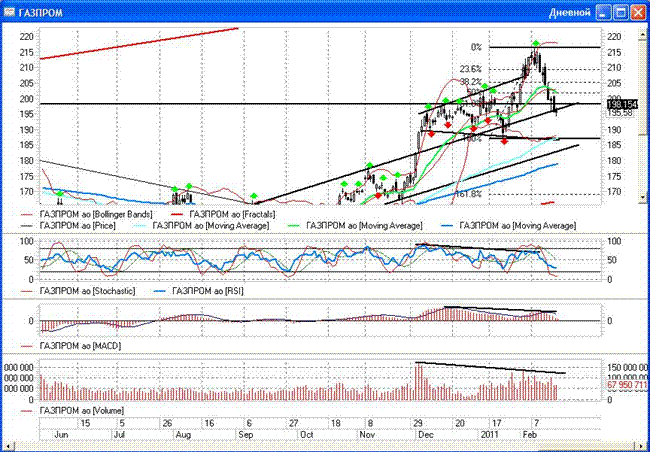Click the Bollinger Bands legend entry
650x452 pixels.
click(x=87, y=214)
